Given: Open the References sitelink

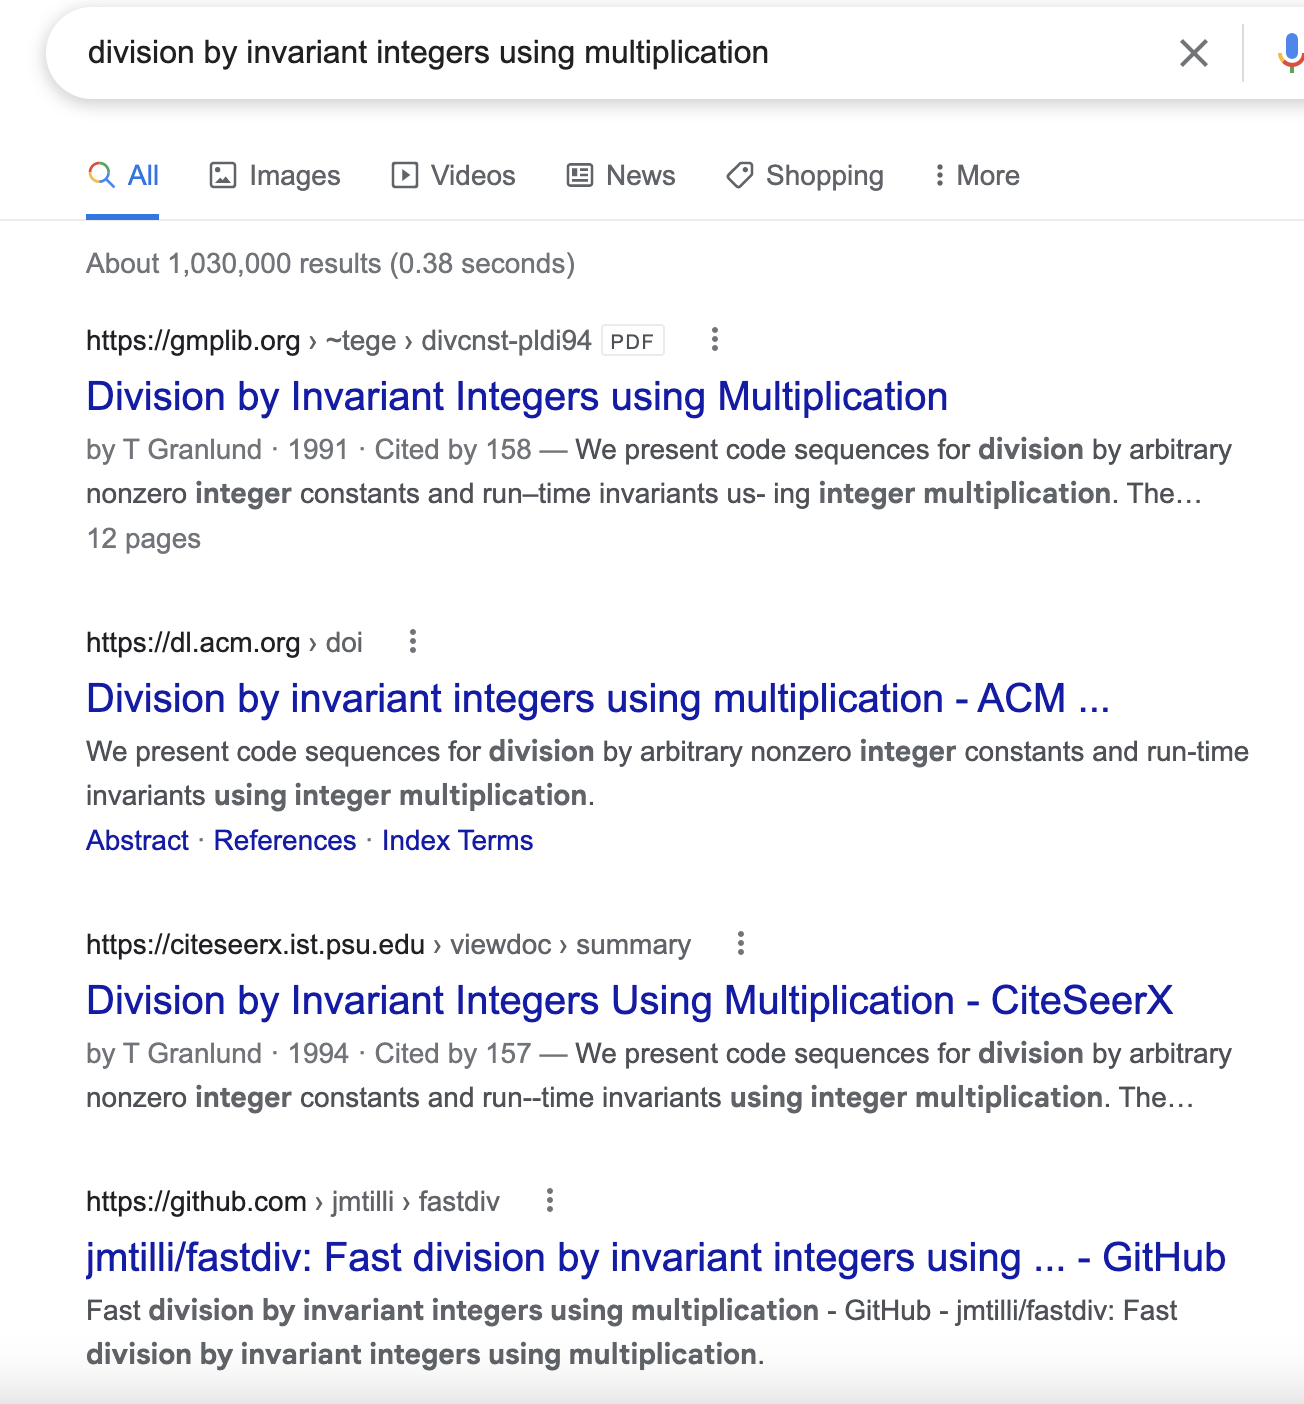Looking at the screenshot, I should [x=285, y=841].
